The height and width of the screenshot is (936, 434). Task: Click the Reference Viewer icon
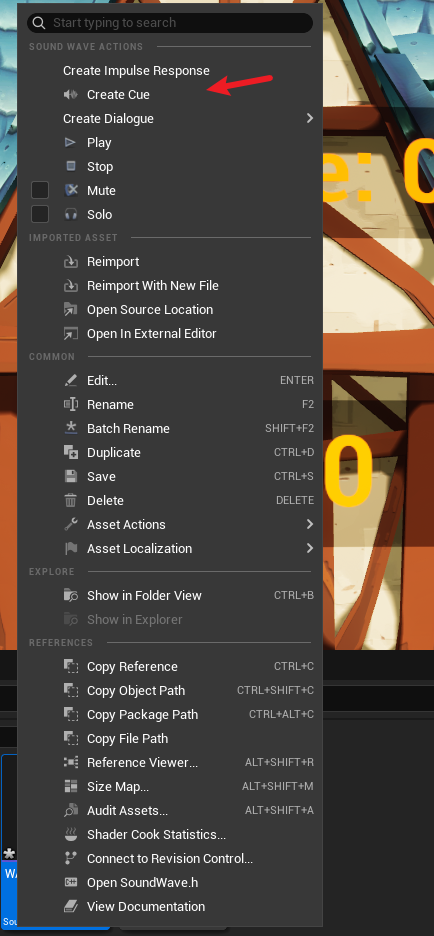[x=71, y=762]
